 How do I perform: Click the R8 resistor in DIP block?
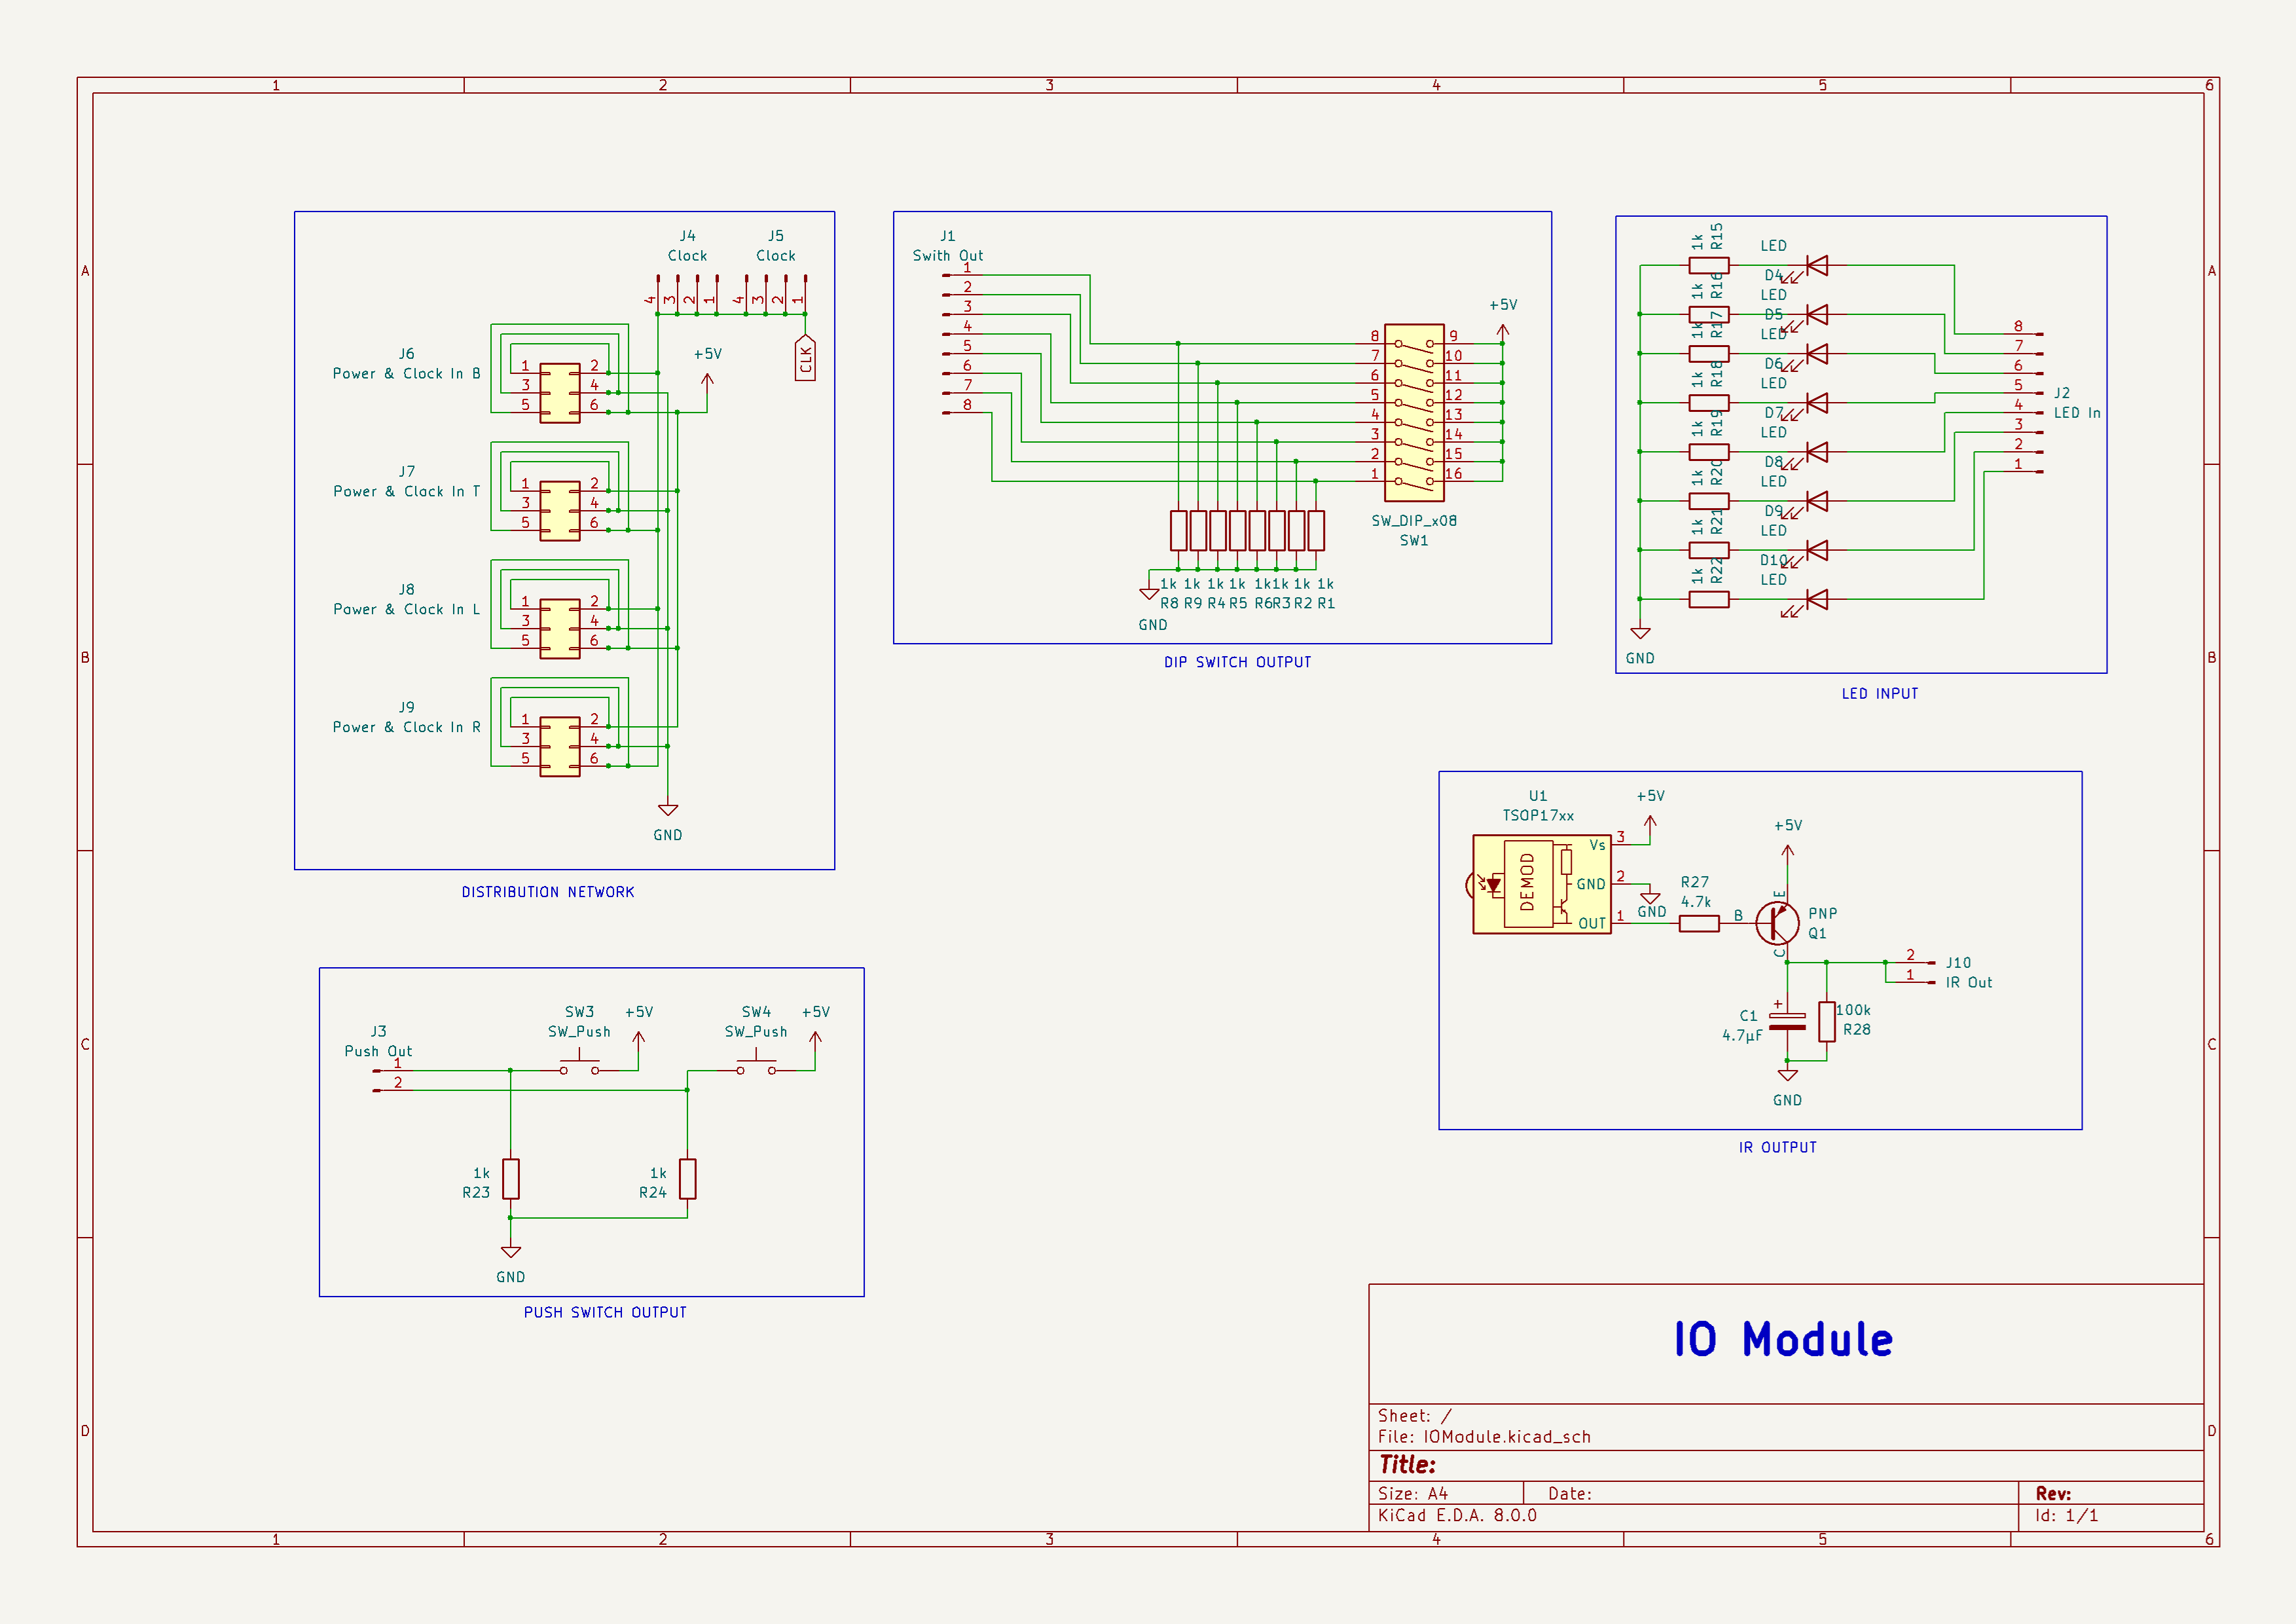[1179, 530]
